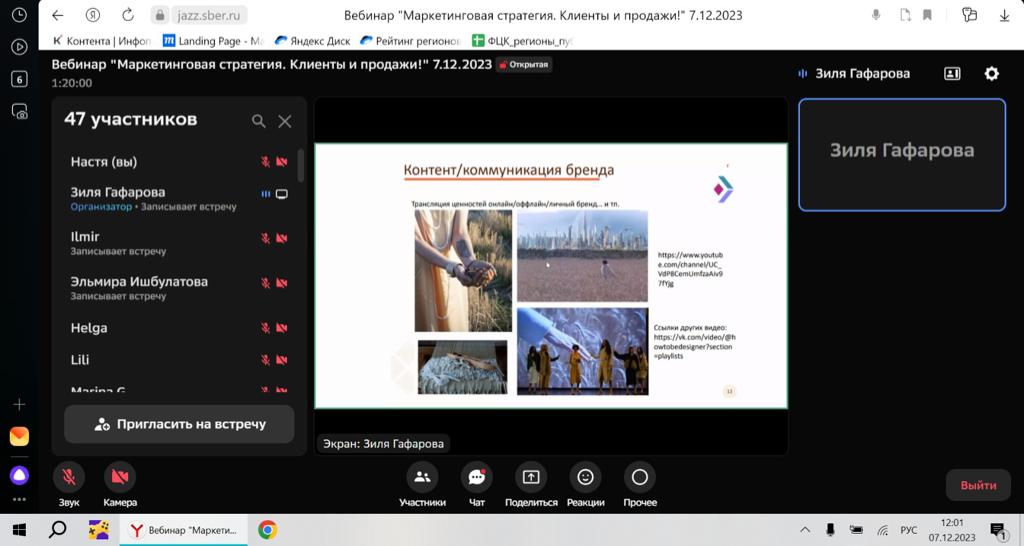
Task: Open the taskbar clock and date
Action: coord(952,530)
